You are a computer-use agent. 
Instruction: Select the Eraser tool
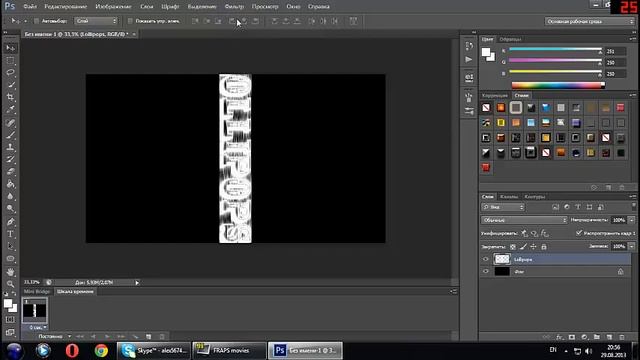tap(11, 171)
